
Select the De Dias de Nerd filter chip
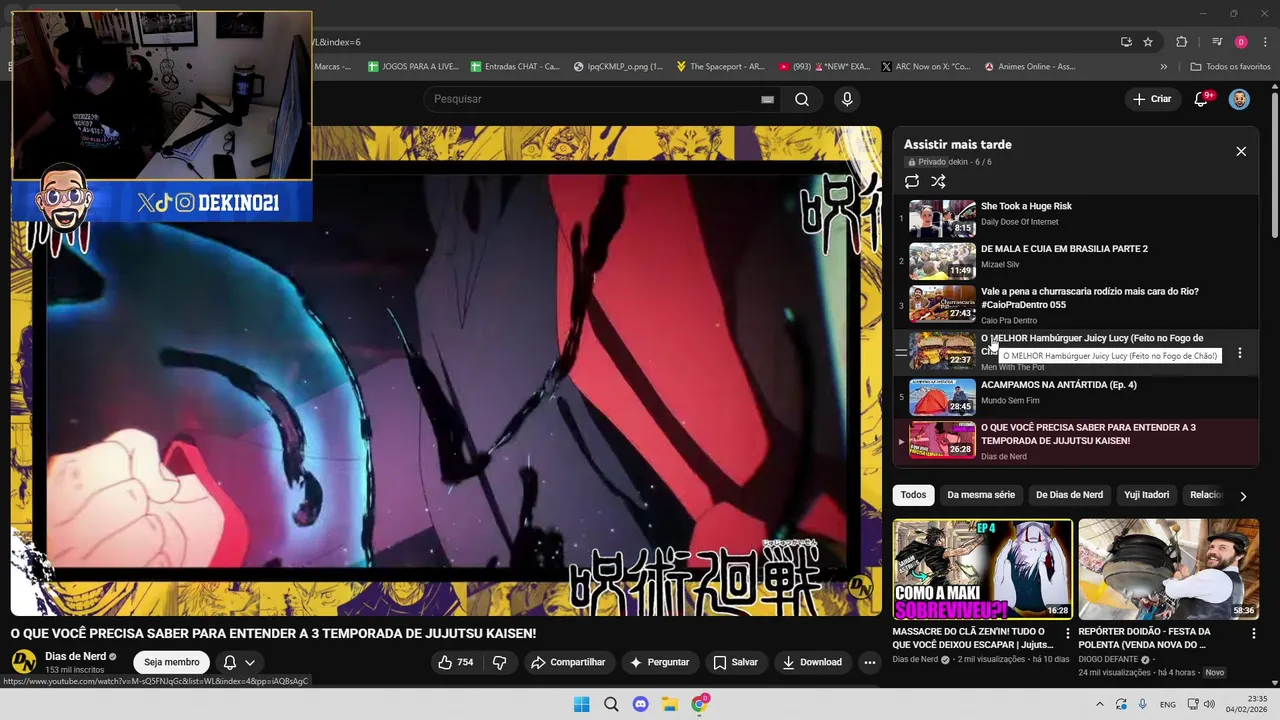pyautogui.click(x=1069, y=495)
